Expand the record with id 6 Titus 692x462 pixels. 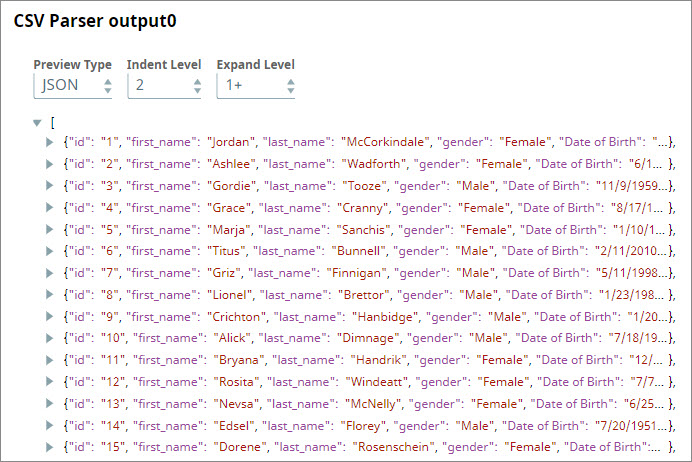(50, 250)
